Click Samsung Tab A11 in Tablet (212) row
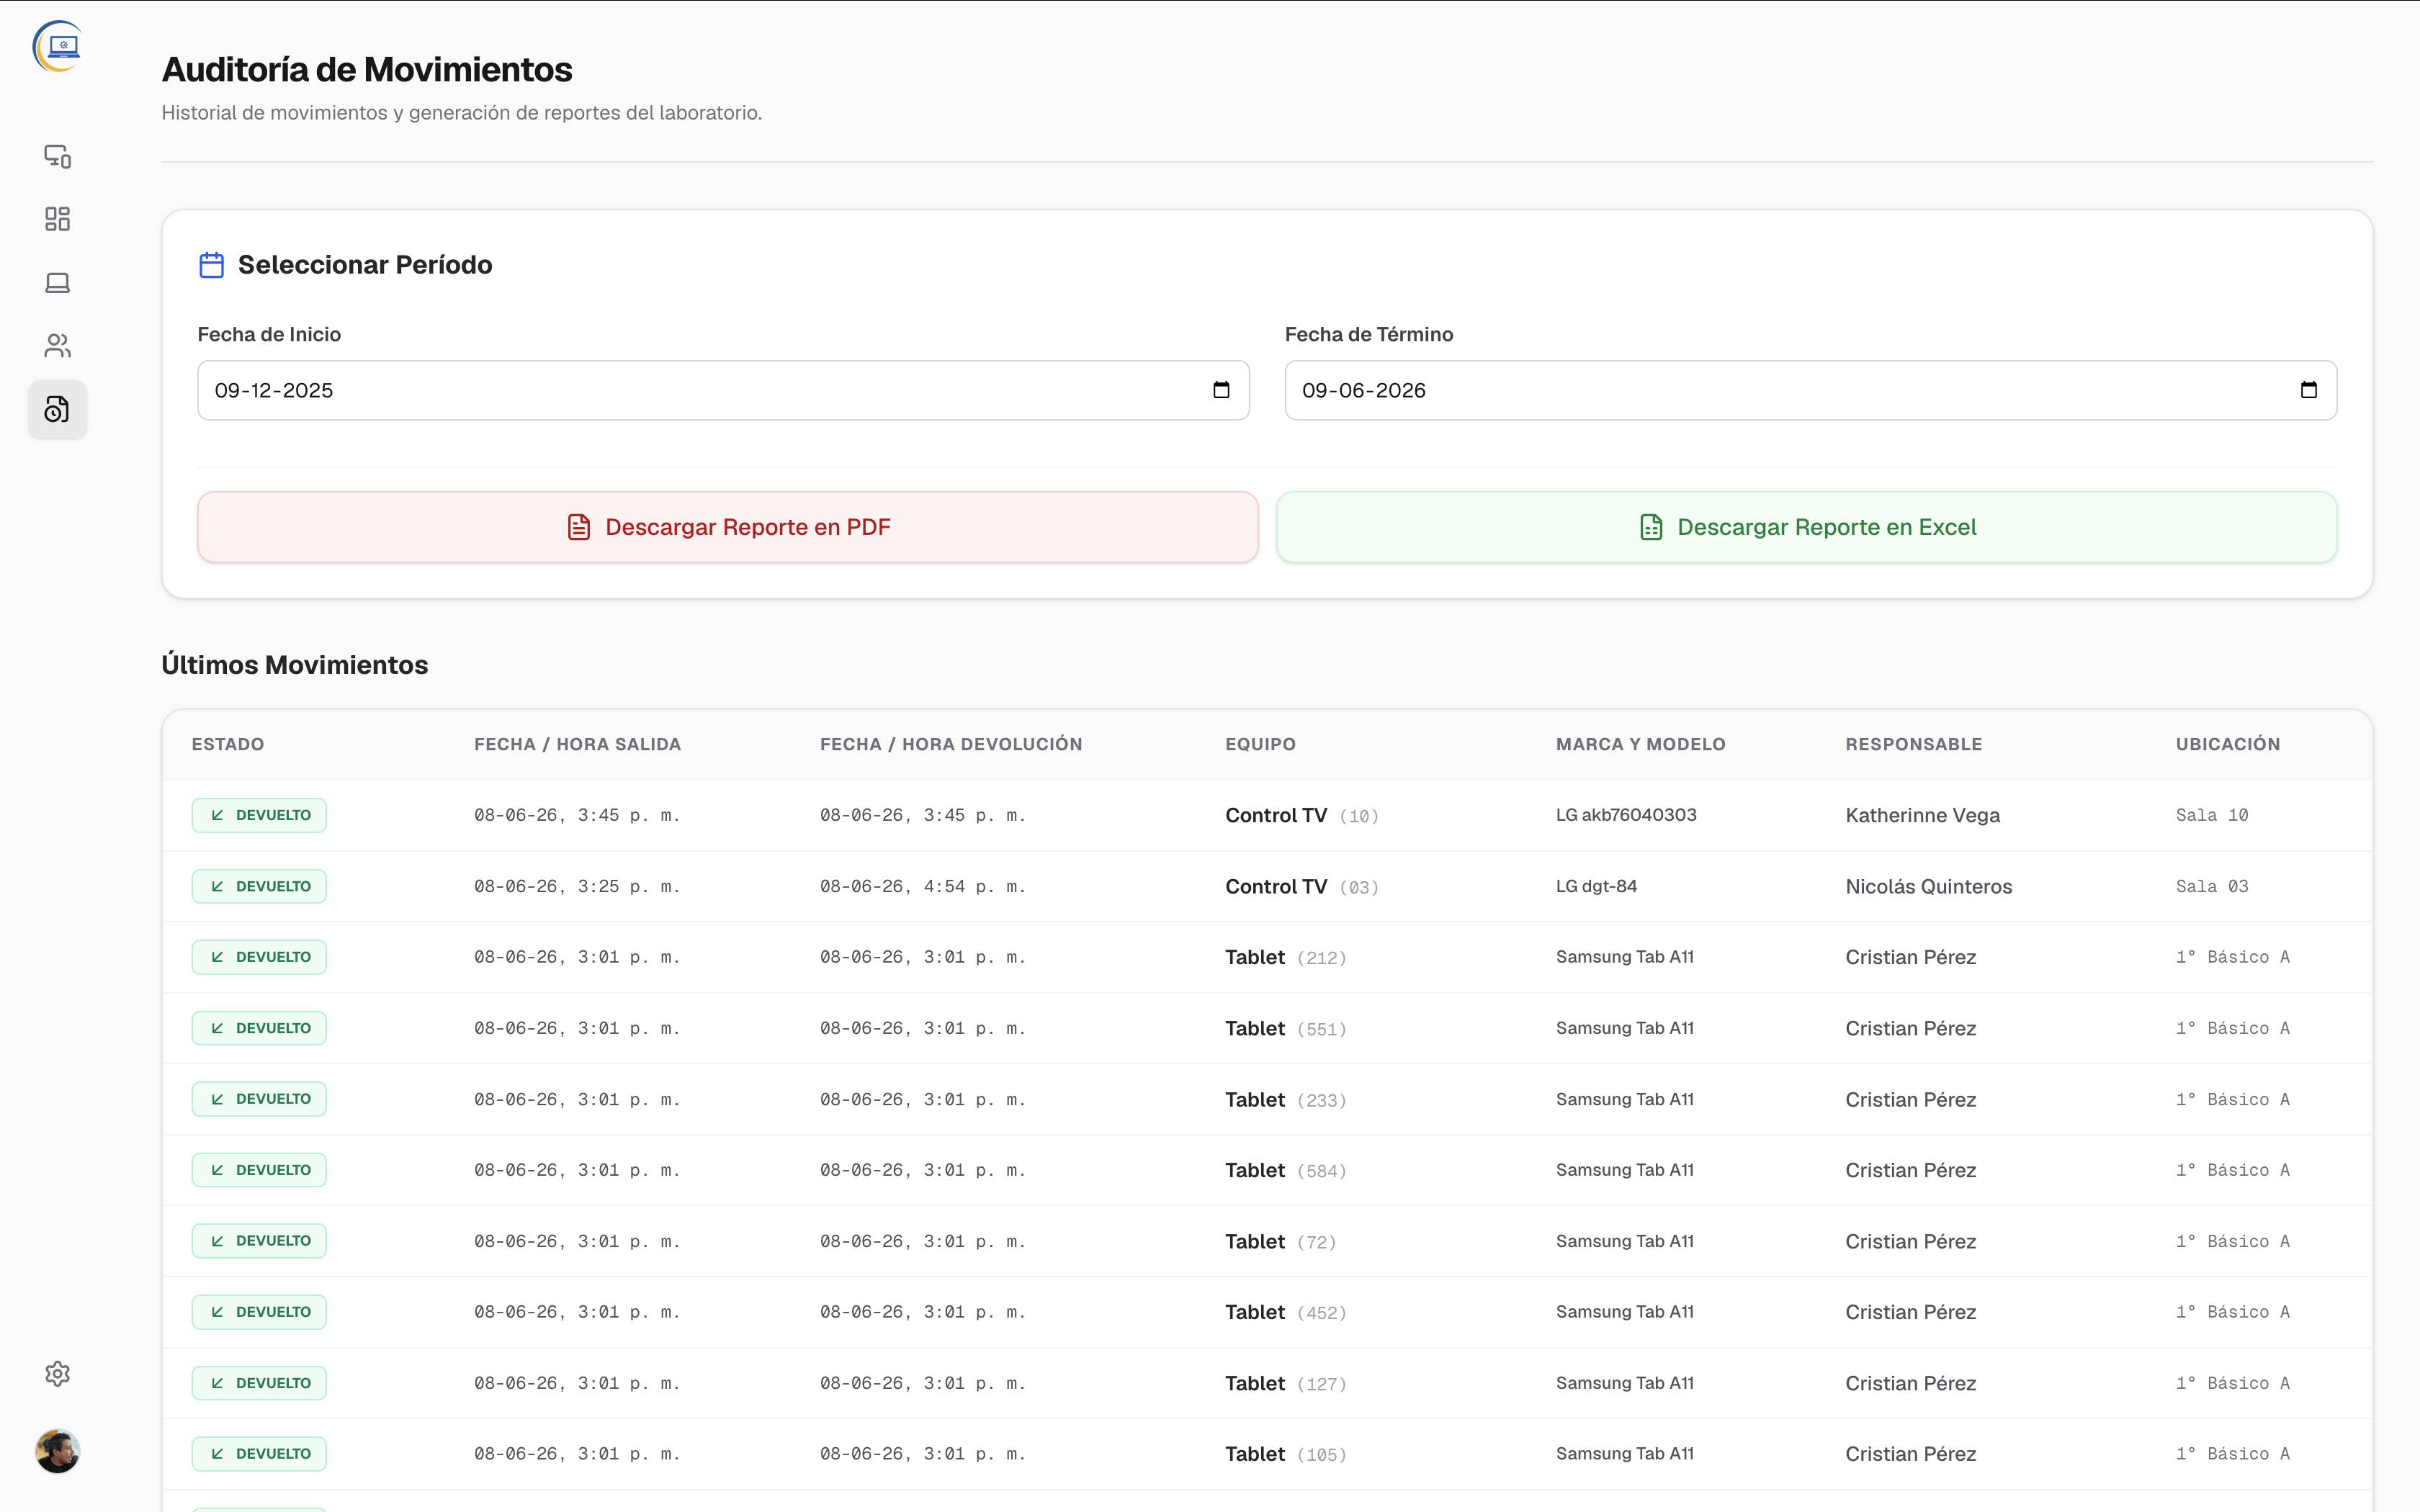Screen dimensions: 2420x1512 1625,957
